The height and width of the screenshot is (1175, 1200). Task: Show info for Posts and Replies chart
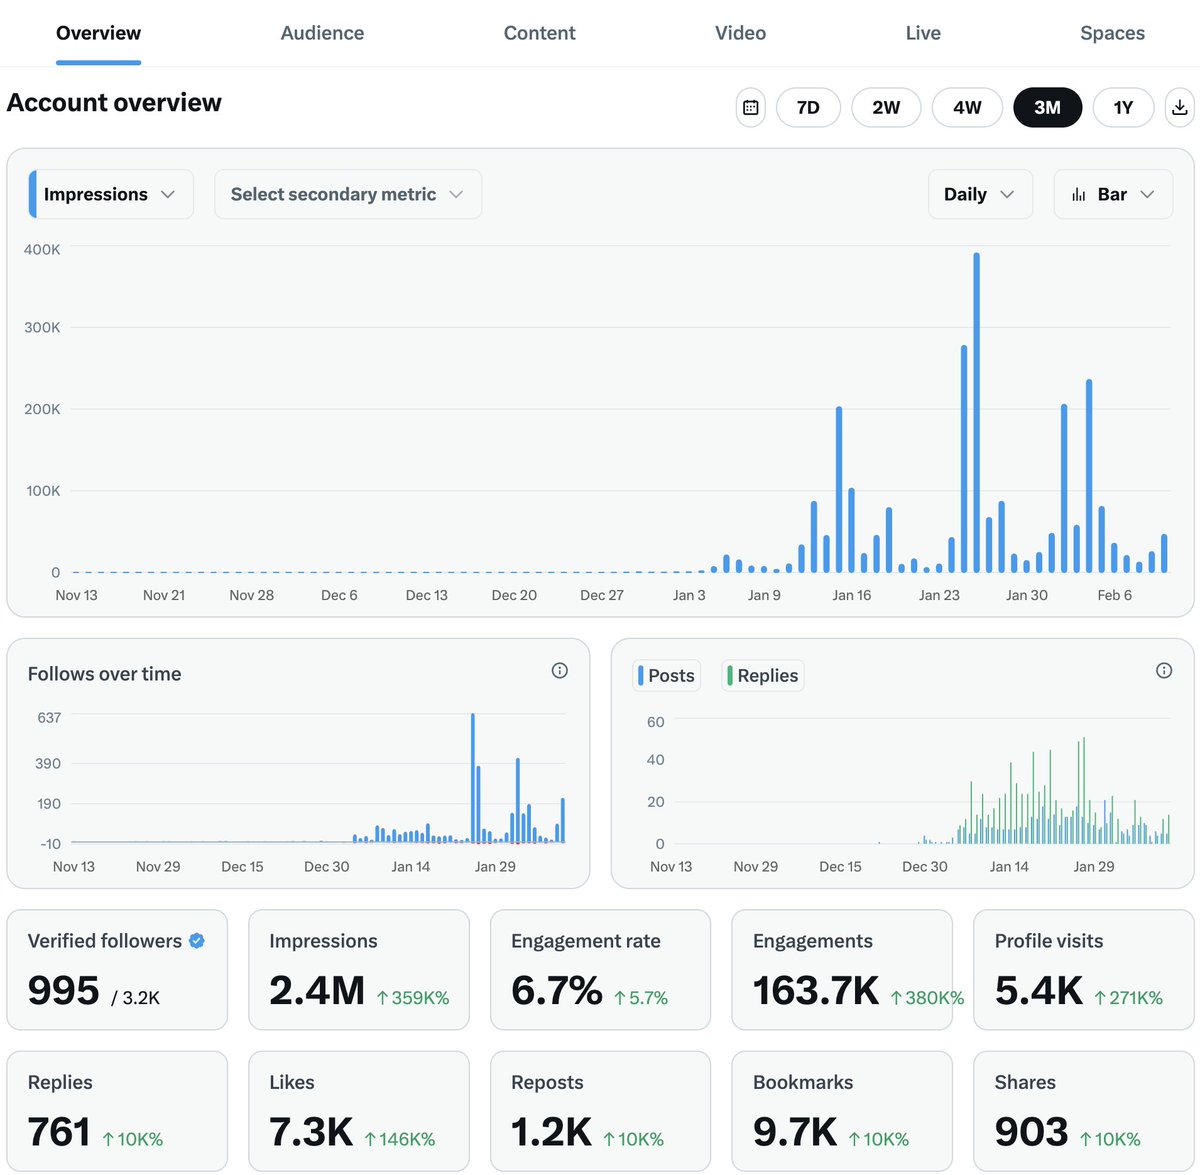1164,670
